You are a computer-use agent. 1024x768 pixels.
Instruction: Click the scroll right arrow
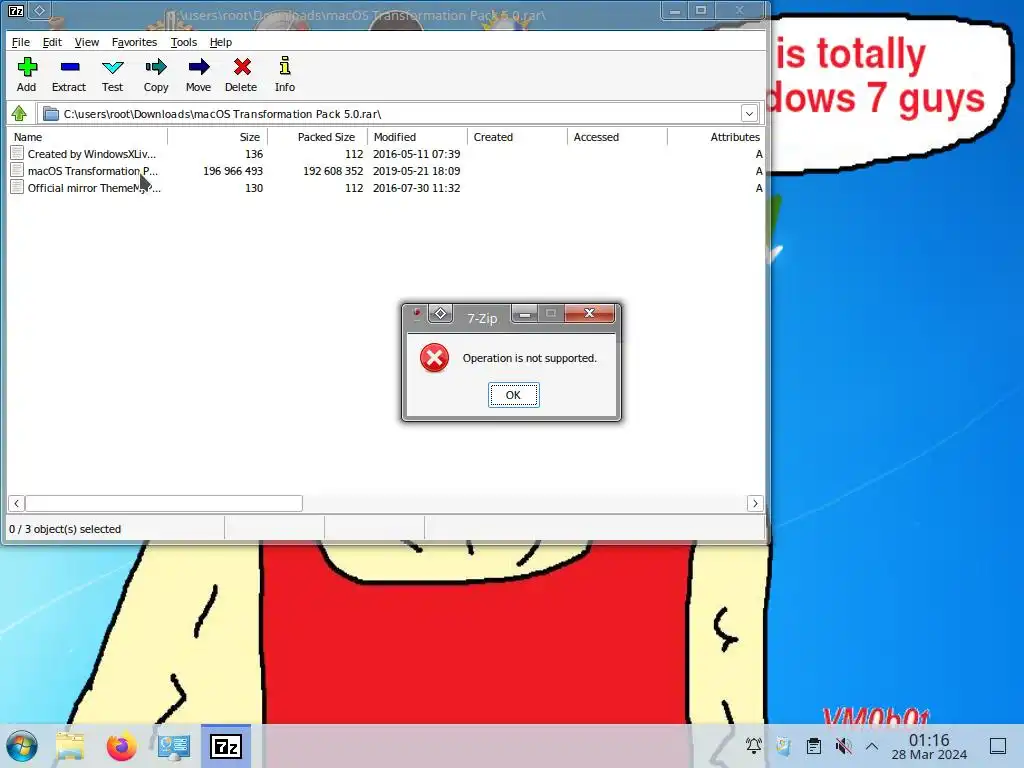click(756, 504)
